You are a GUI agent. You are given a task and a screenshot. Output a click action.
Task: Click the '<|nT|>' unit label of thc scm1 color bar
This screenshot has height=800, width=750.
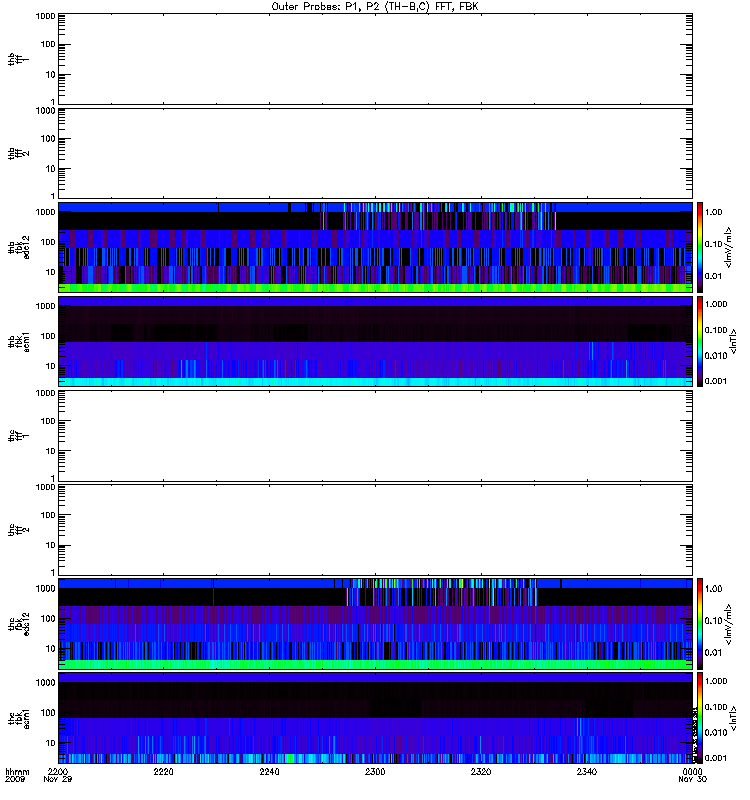pos(734,718)
